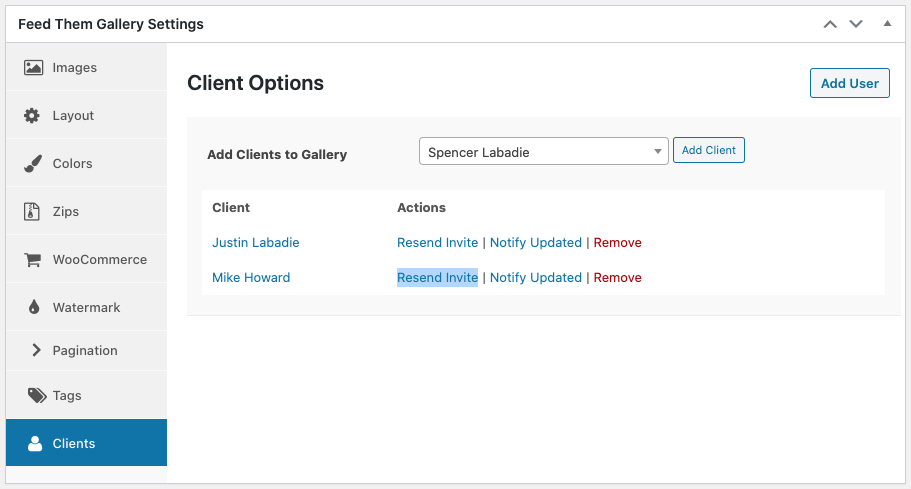
Task: Open Mike Howard client profile link
Action: click(251, 278)
